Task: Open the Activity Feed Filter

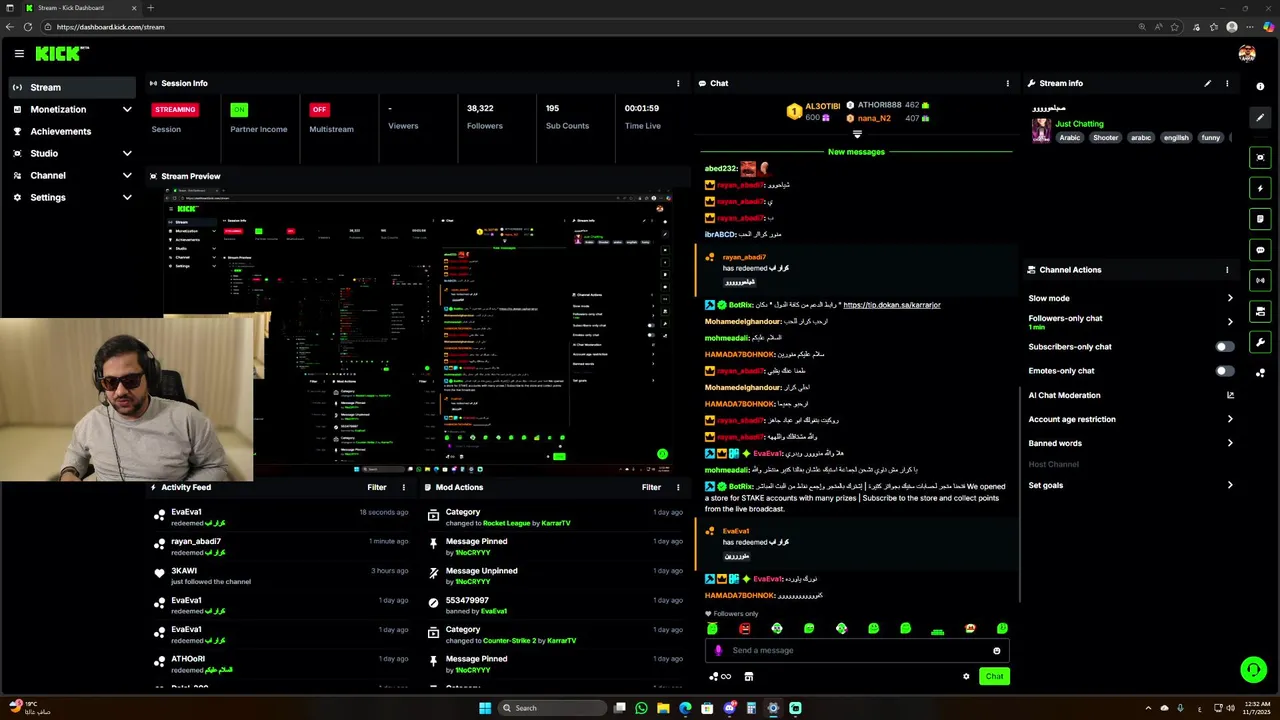Action: (x=377, y=487)
